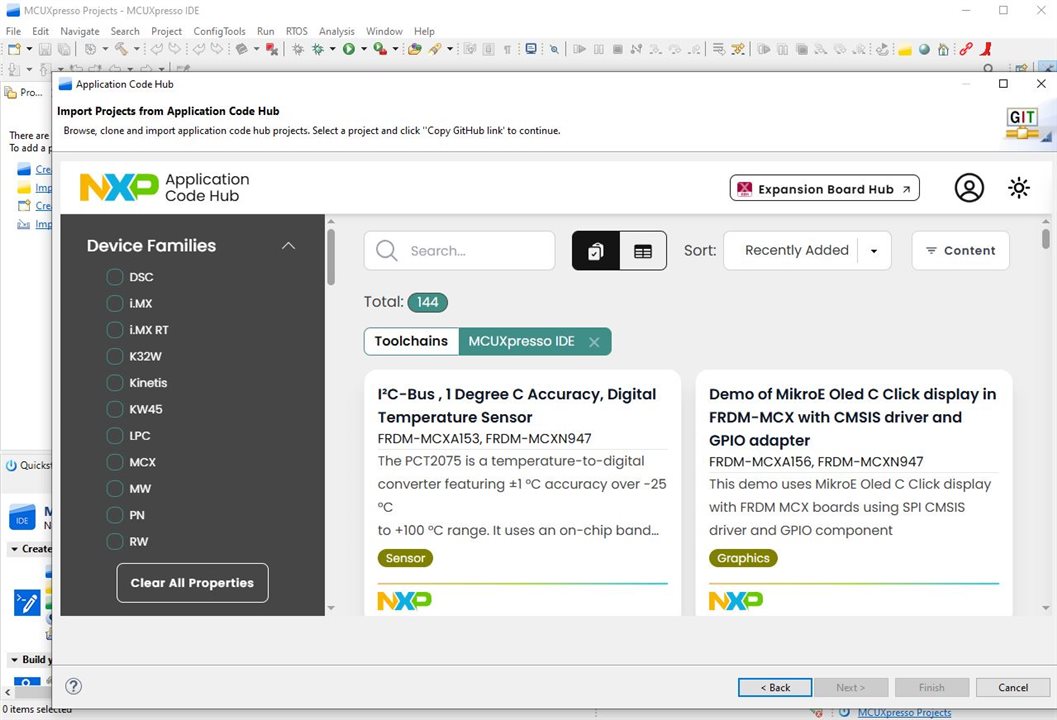The width and height of the screenshot is (1057, 720).
Task: Open the Content filter button
Action: (x=961, y=251)
